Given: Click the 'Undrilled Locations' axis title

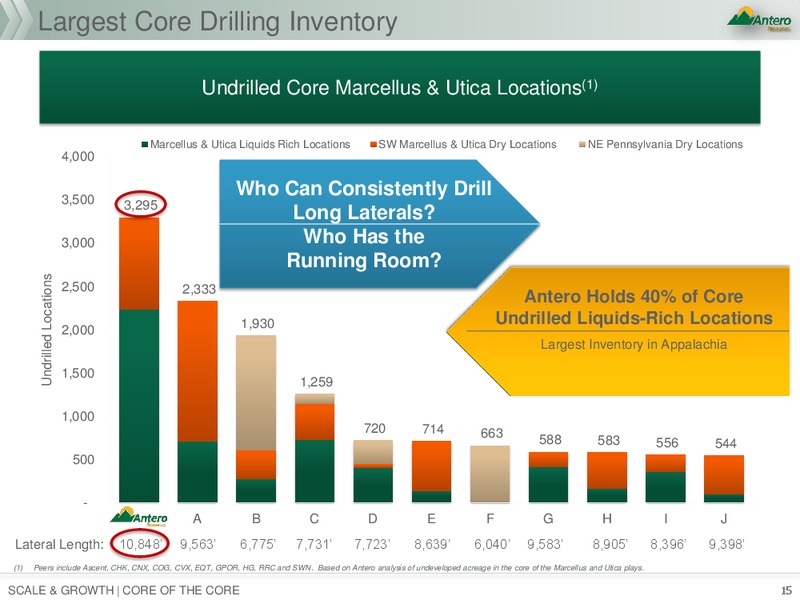Looking at the screenshot, I should click(x=46, y=330).
